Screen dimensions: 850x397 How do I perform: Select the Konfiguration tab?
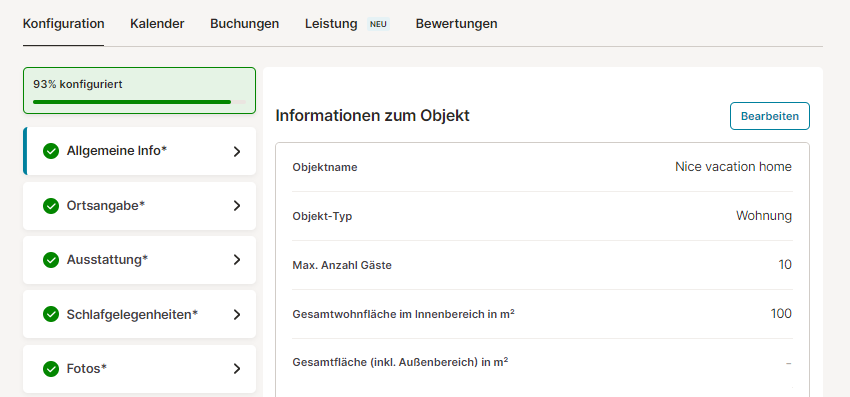[63, 24]
